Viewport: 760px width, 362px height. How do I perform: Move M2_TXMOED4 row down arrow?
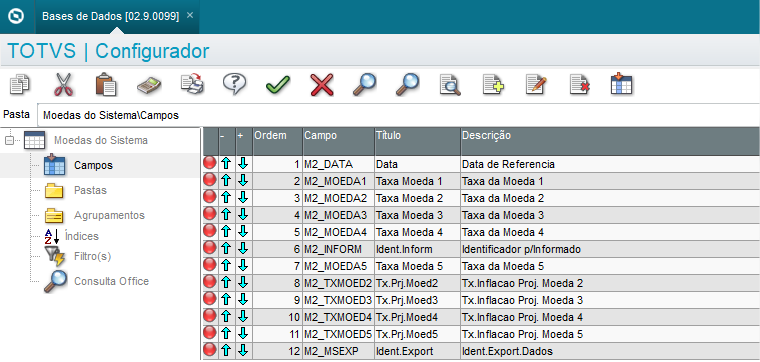point(243,316)
